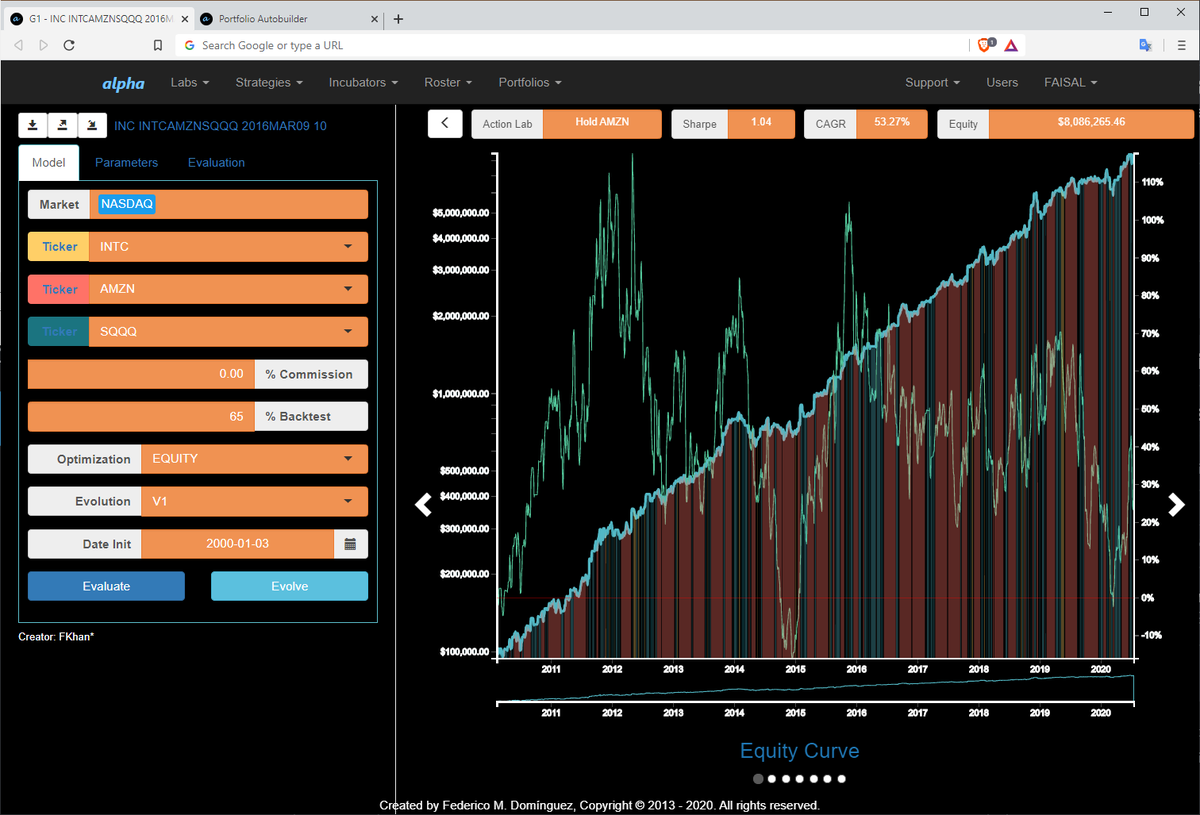Click the chart range navigator bar
This screenshot has height=815, width=1200.
[x=815, y=690]
